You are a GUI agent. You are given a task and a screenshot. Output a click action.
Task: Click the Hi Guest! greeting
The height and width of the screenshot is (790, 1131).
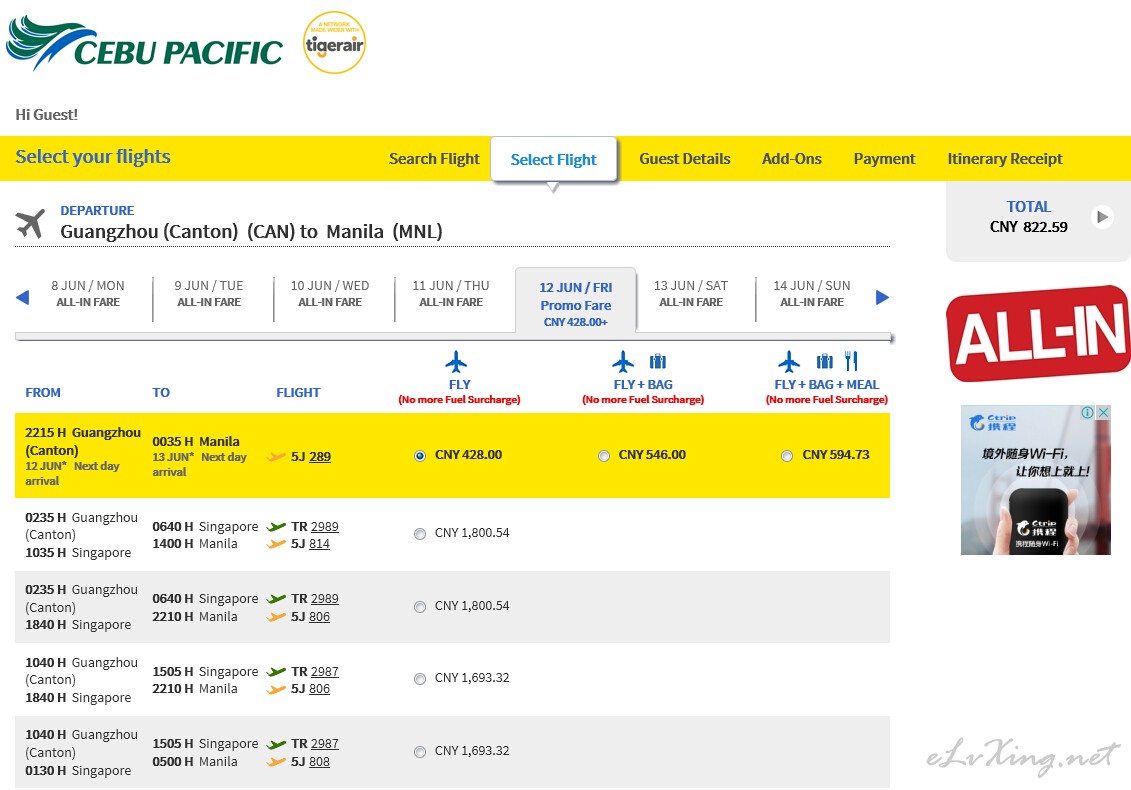tap(47, 115)
